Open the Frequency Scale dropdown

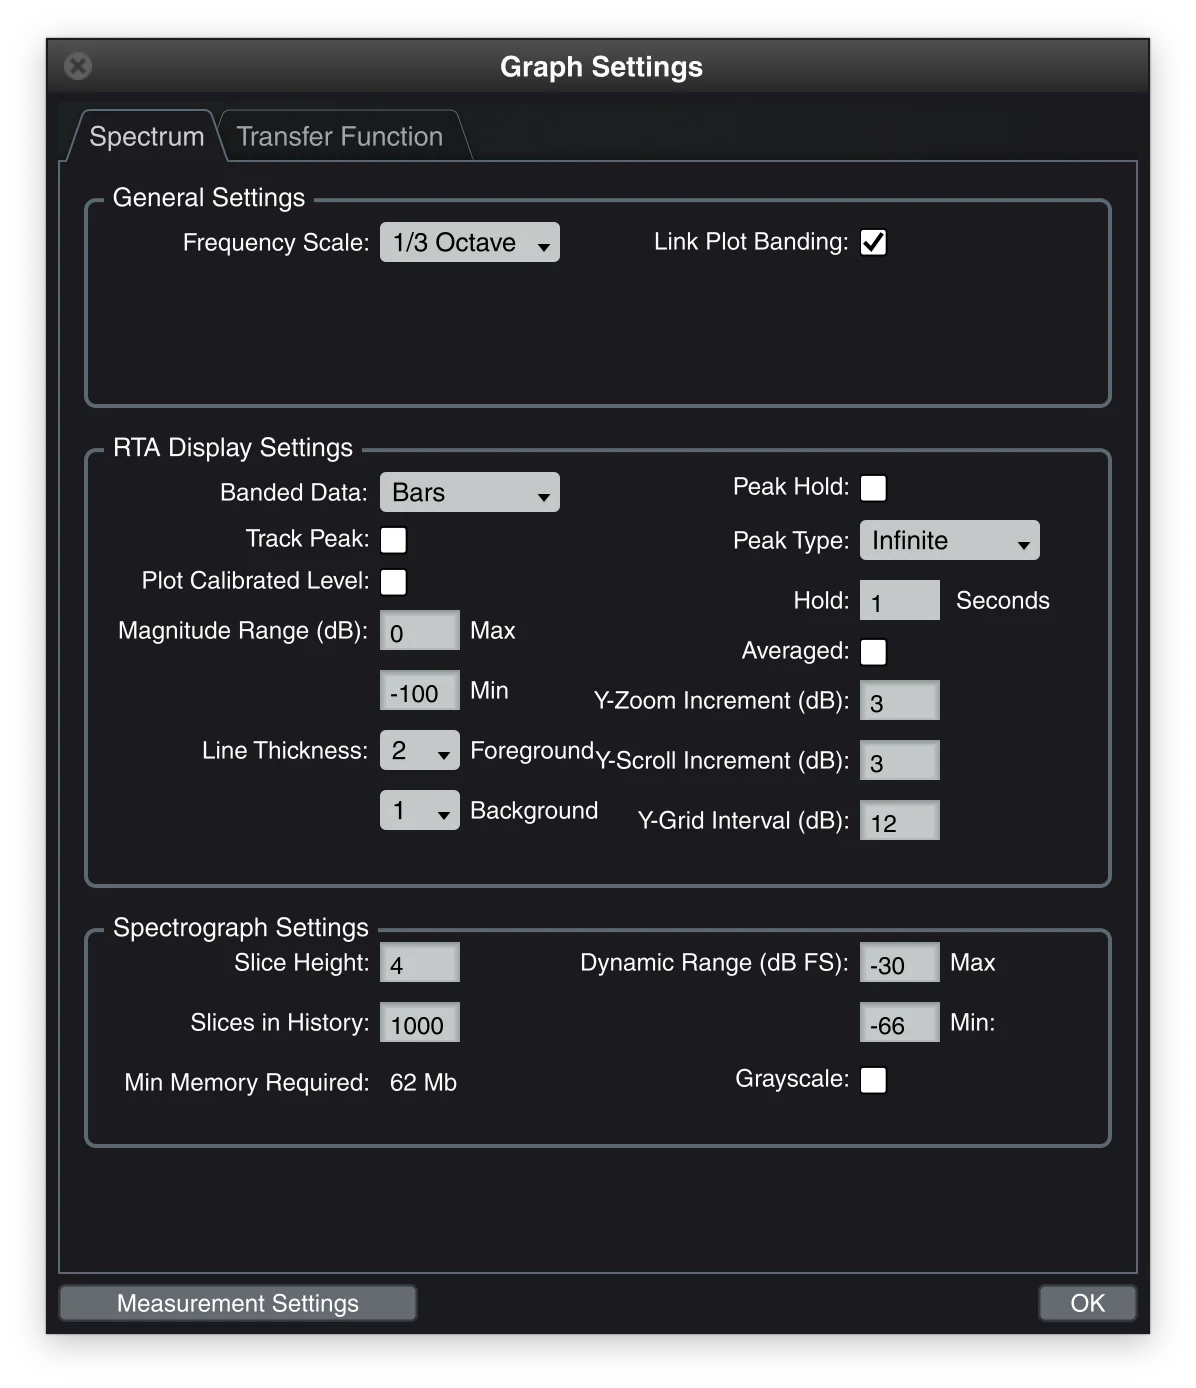tap(469, 243)
